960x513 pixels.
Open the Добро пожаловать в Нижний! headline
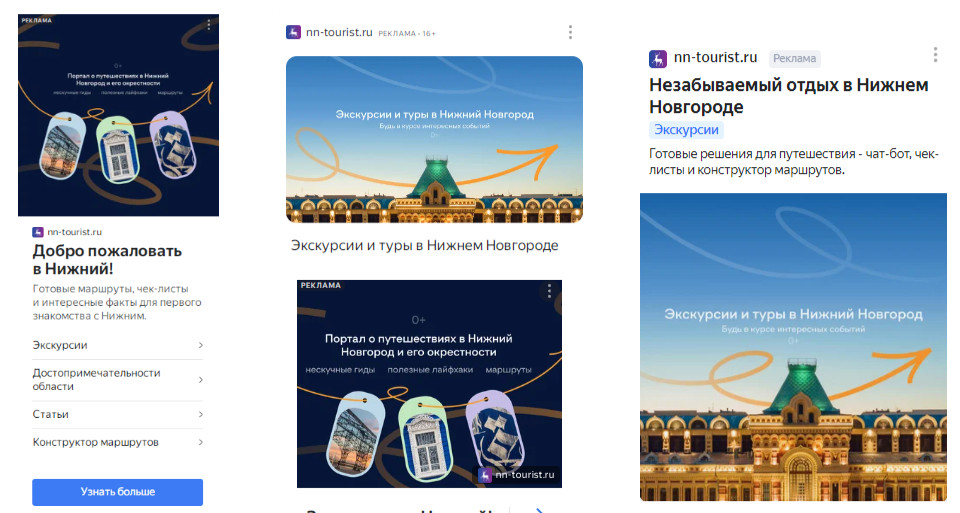(x=107, y=260)
